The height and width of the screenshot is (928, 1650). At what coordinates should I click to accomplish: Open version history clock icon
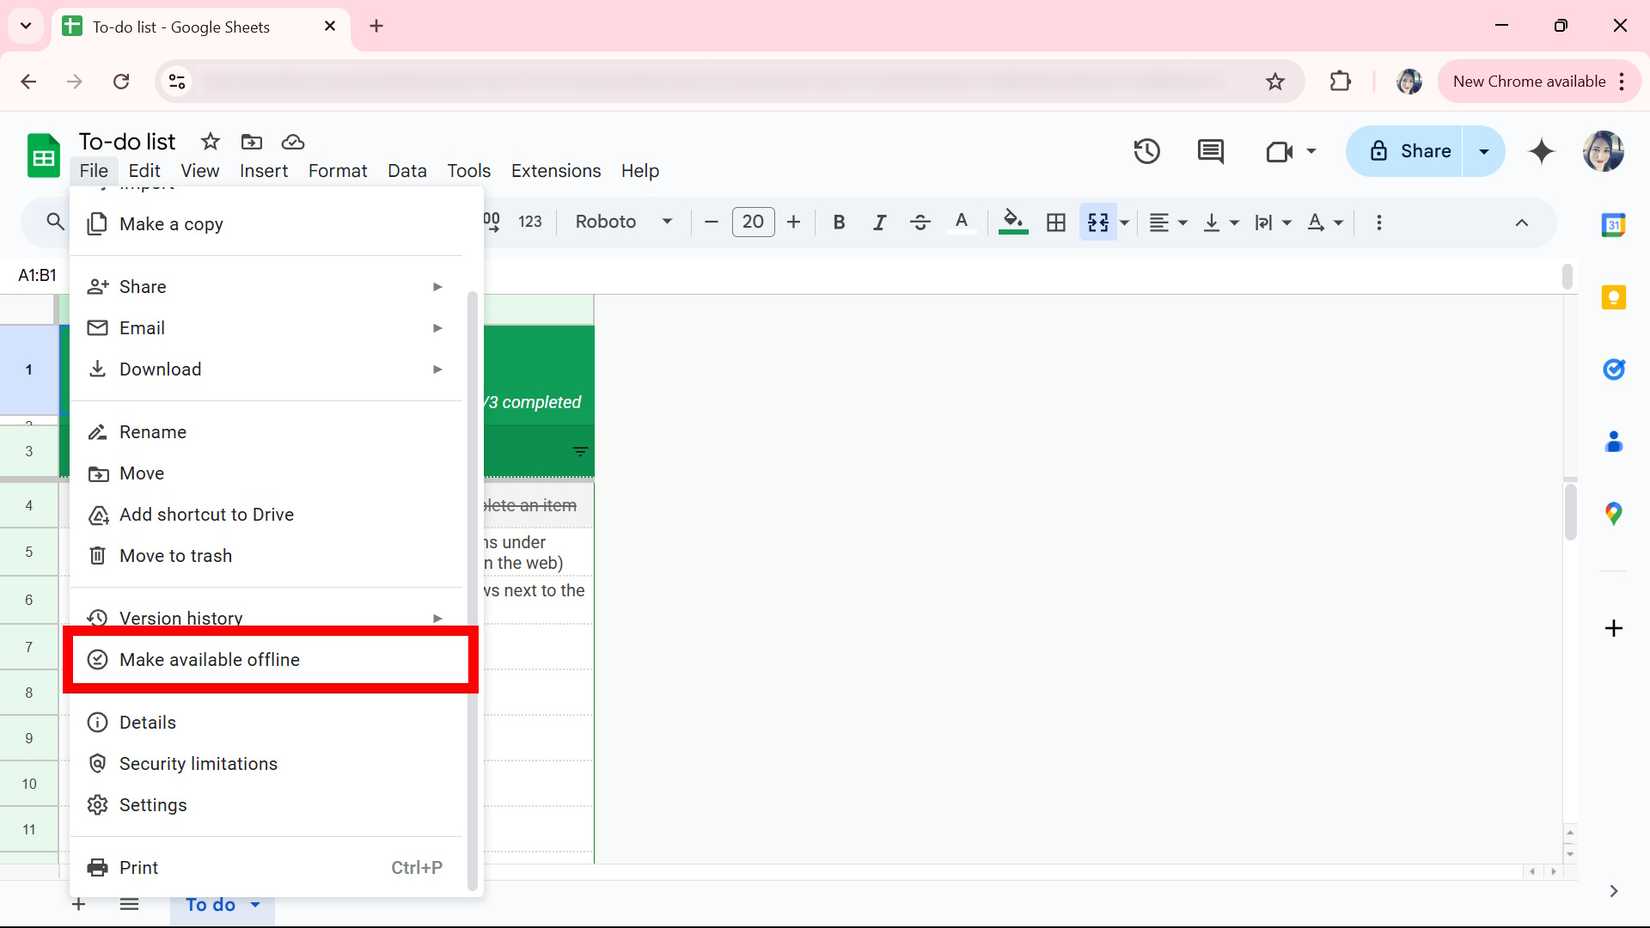click(1146, 151)
